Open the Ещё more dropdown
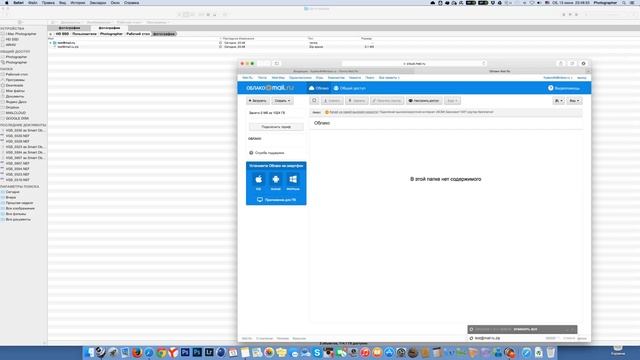The width and height of the screenshot is (640, 360). pos(452,100)
